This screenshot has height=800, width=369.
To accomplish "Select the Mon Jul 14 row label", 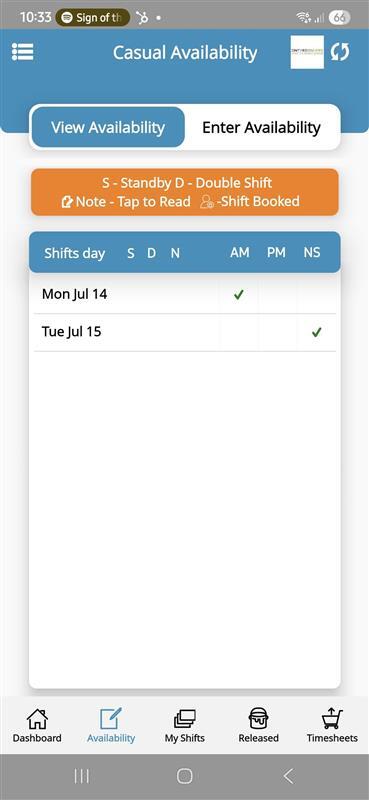I will point(75,294).
